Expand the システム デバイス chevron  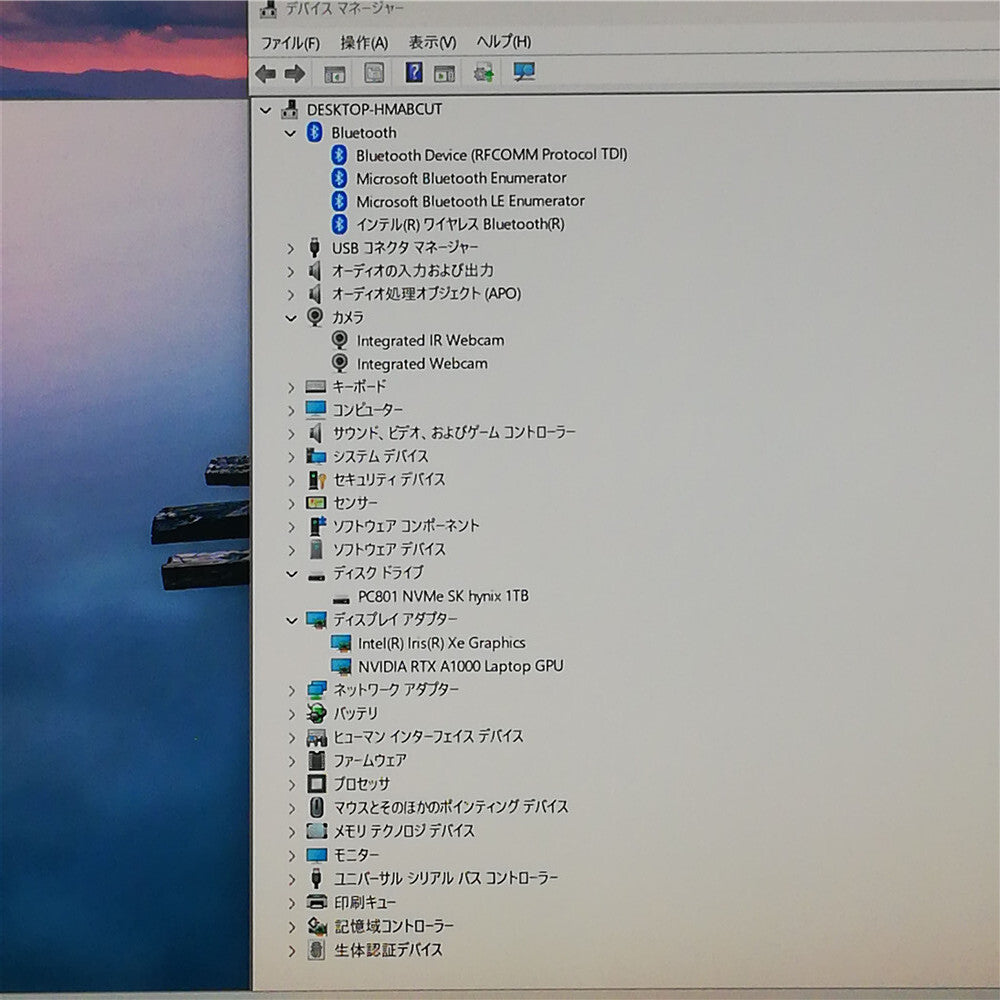click(291, 457)
